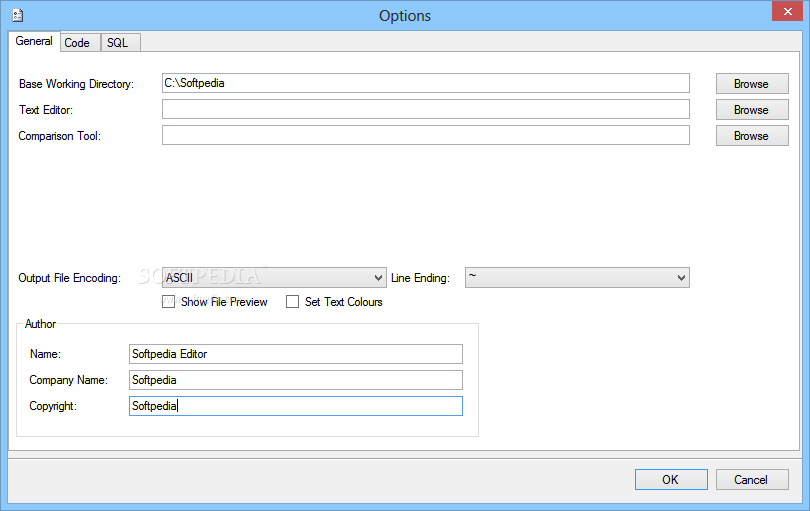Browse for Text Editor executable

752,110
